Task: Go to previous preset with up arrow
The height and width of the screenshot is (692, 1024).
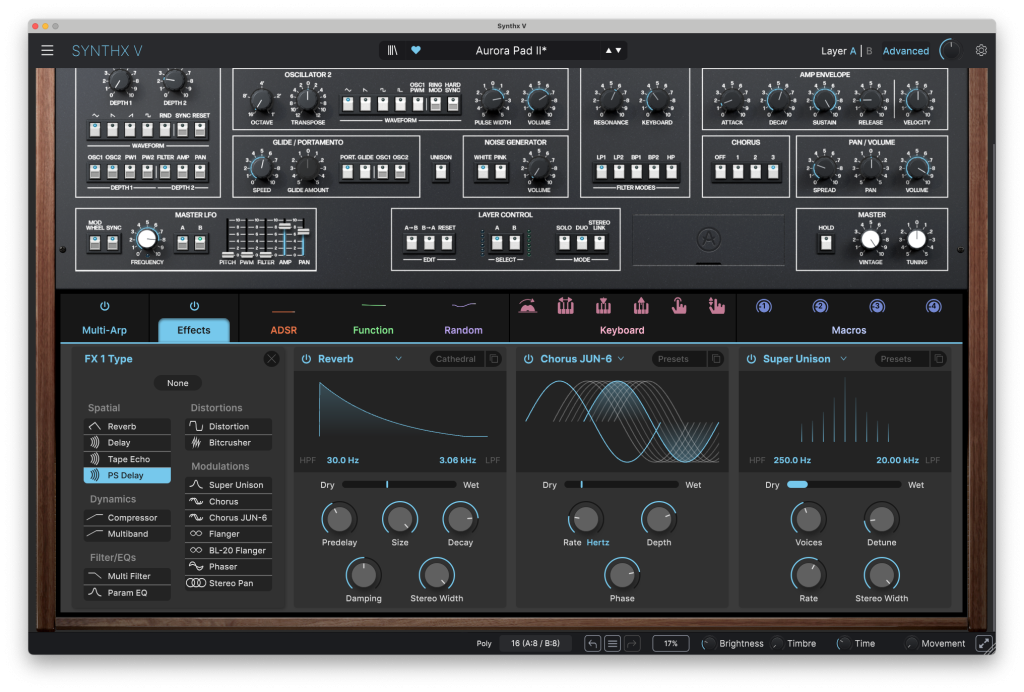Action: click(609, 50)
